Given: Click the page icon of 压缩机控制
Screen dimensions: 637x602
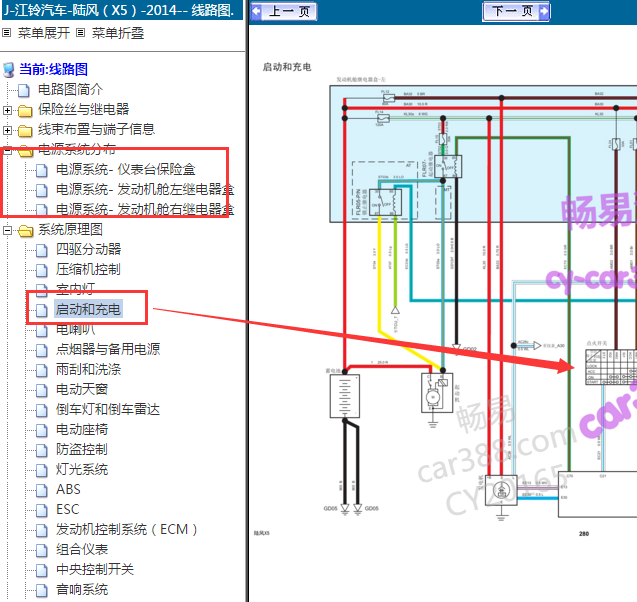Looking at the screenshot, I should [x=41, y=271].
